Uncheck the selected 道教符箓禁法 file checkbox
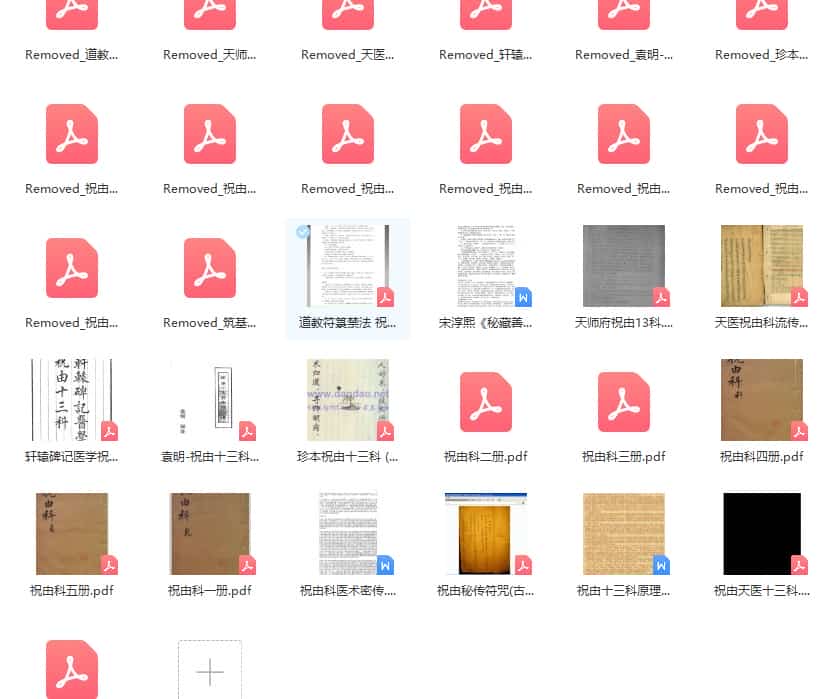This screenshot has width=837, height=699. pos(303,232)
